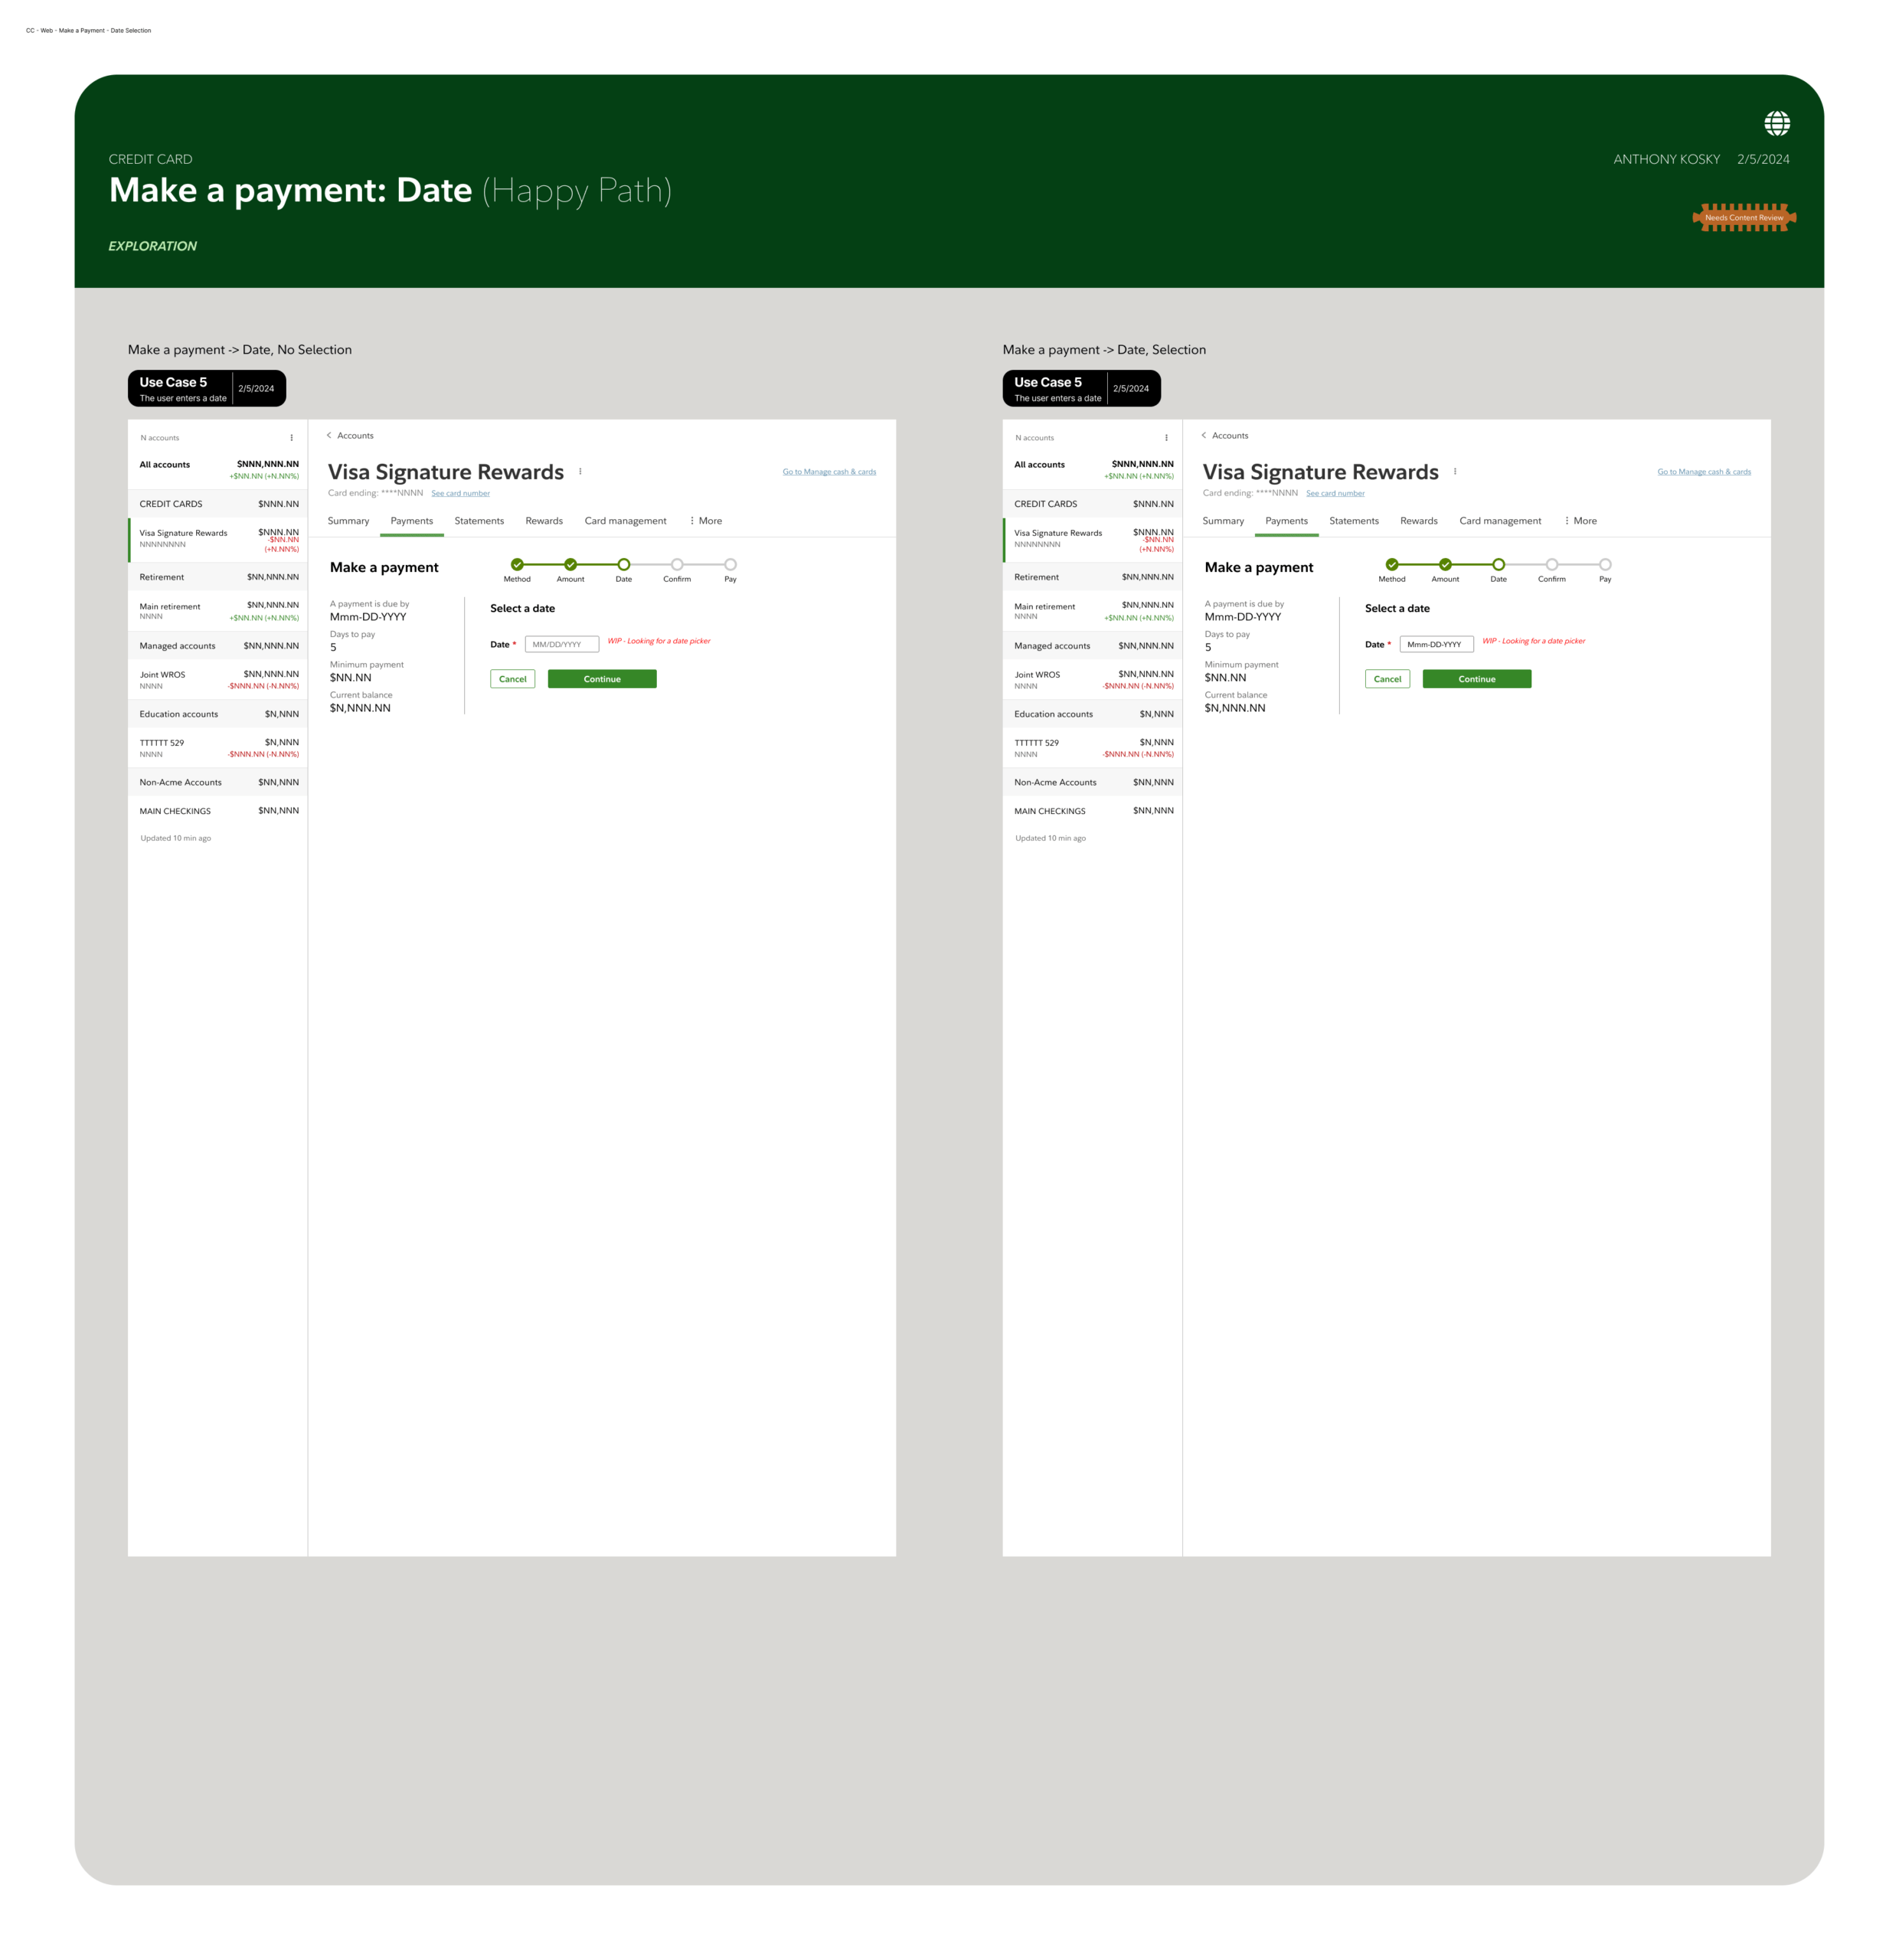This screenshot has width=1899, height=1960.
Task: Expand the More tab dropdown
Action: pyautogui.click(x=710, y=520)
